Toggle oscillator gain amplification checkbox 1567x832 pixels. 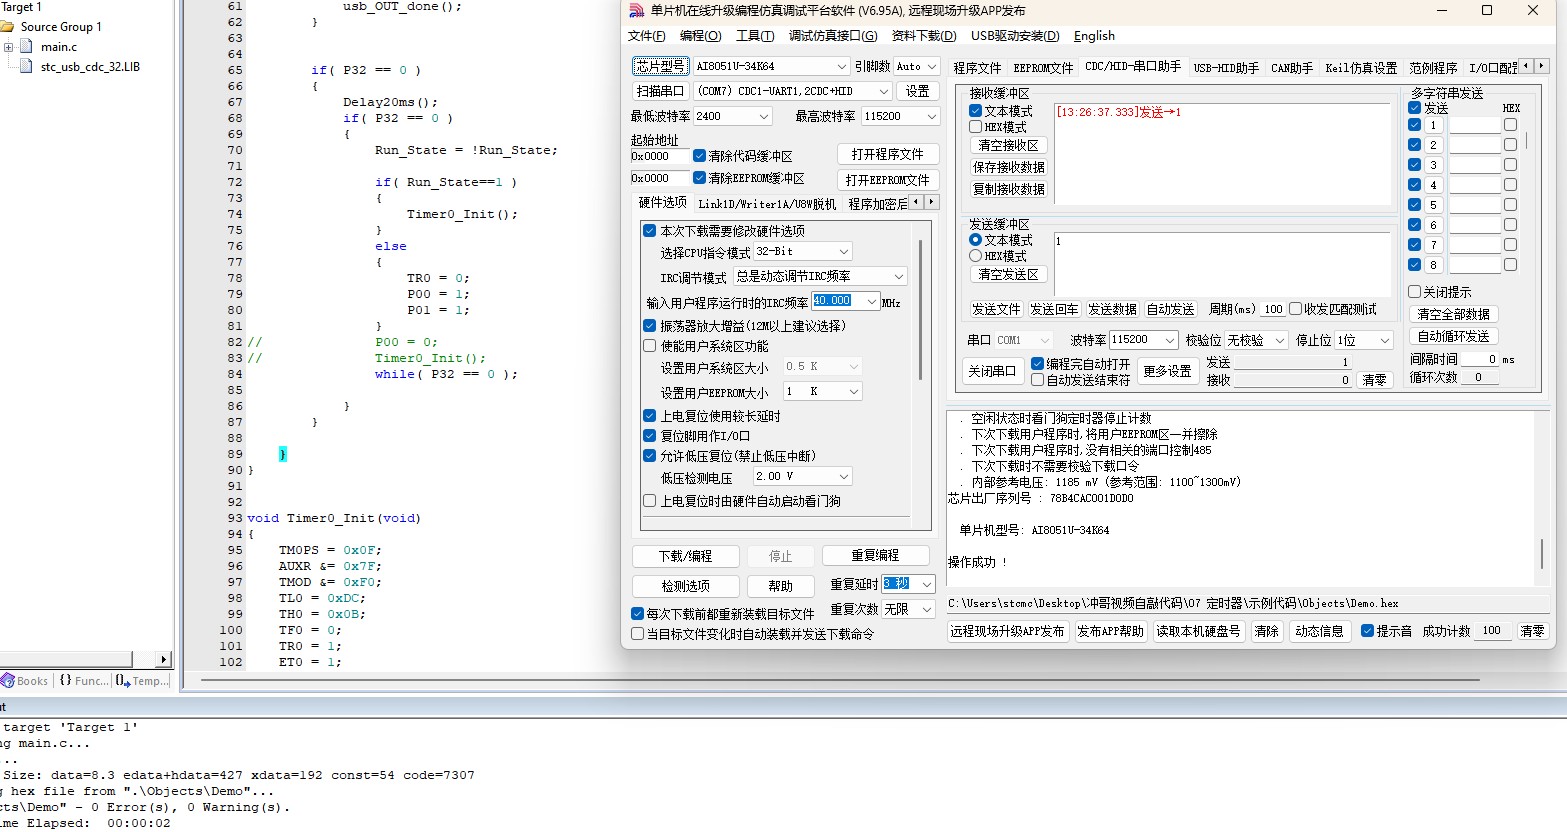click(x=650, y=326)
